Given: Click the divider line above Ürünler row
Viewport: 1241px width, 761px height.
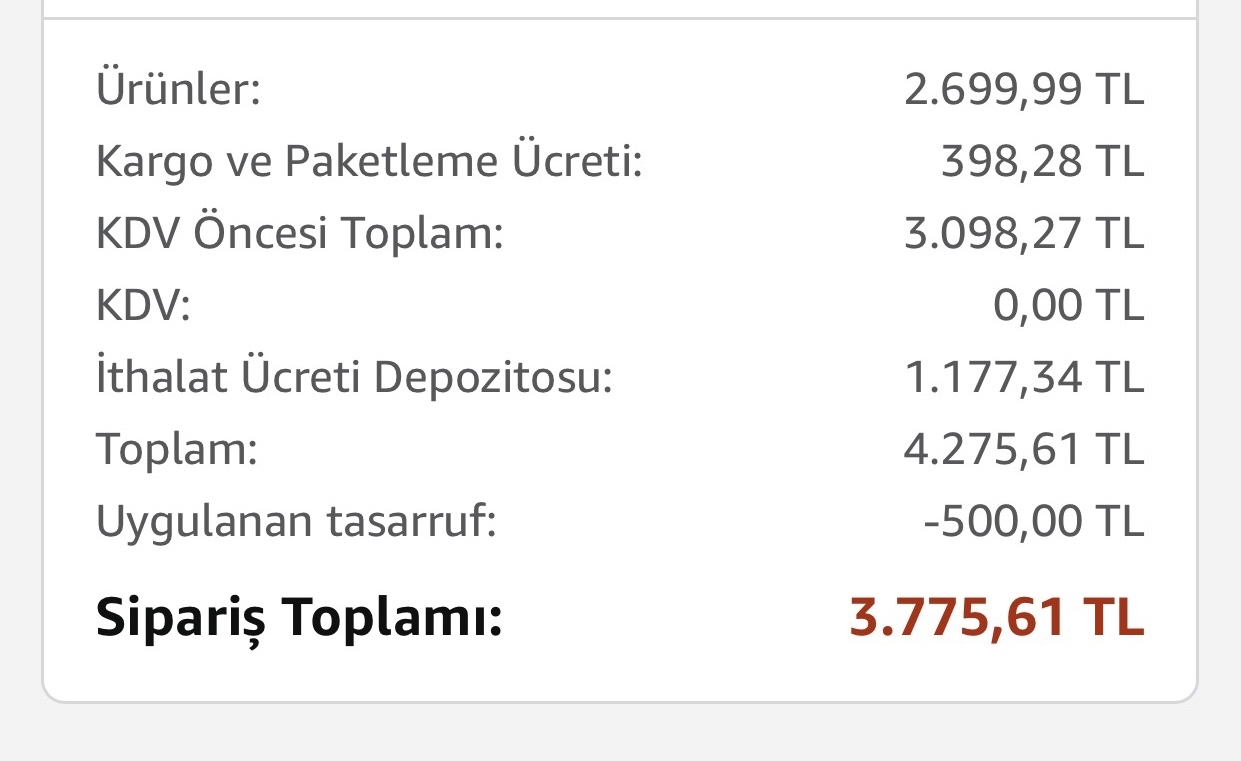Looking at the screenshot, I should pyautogui.click(x=620, y=17).
